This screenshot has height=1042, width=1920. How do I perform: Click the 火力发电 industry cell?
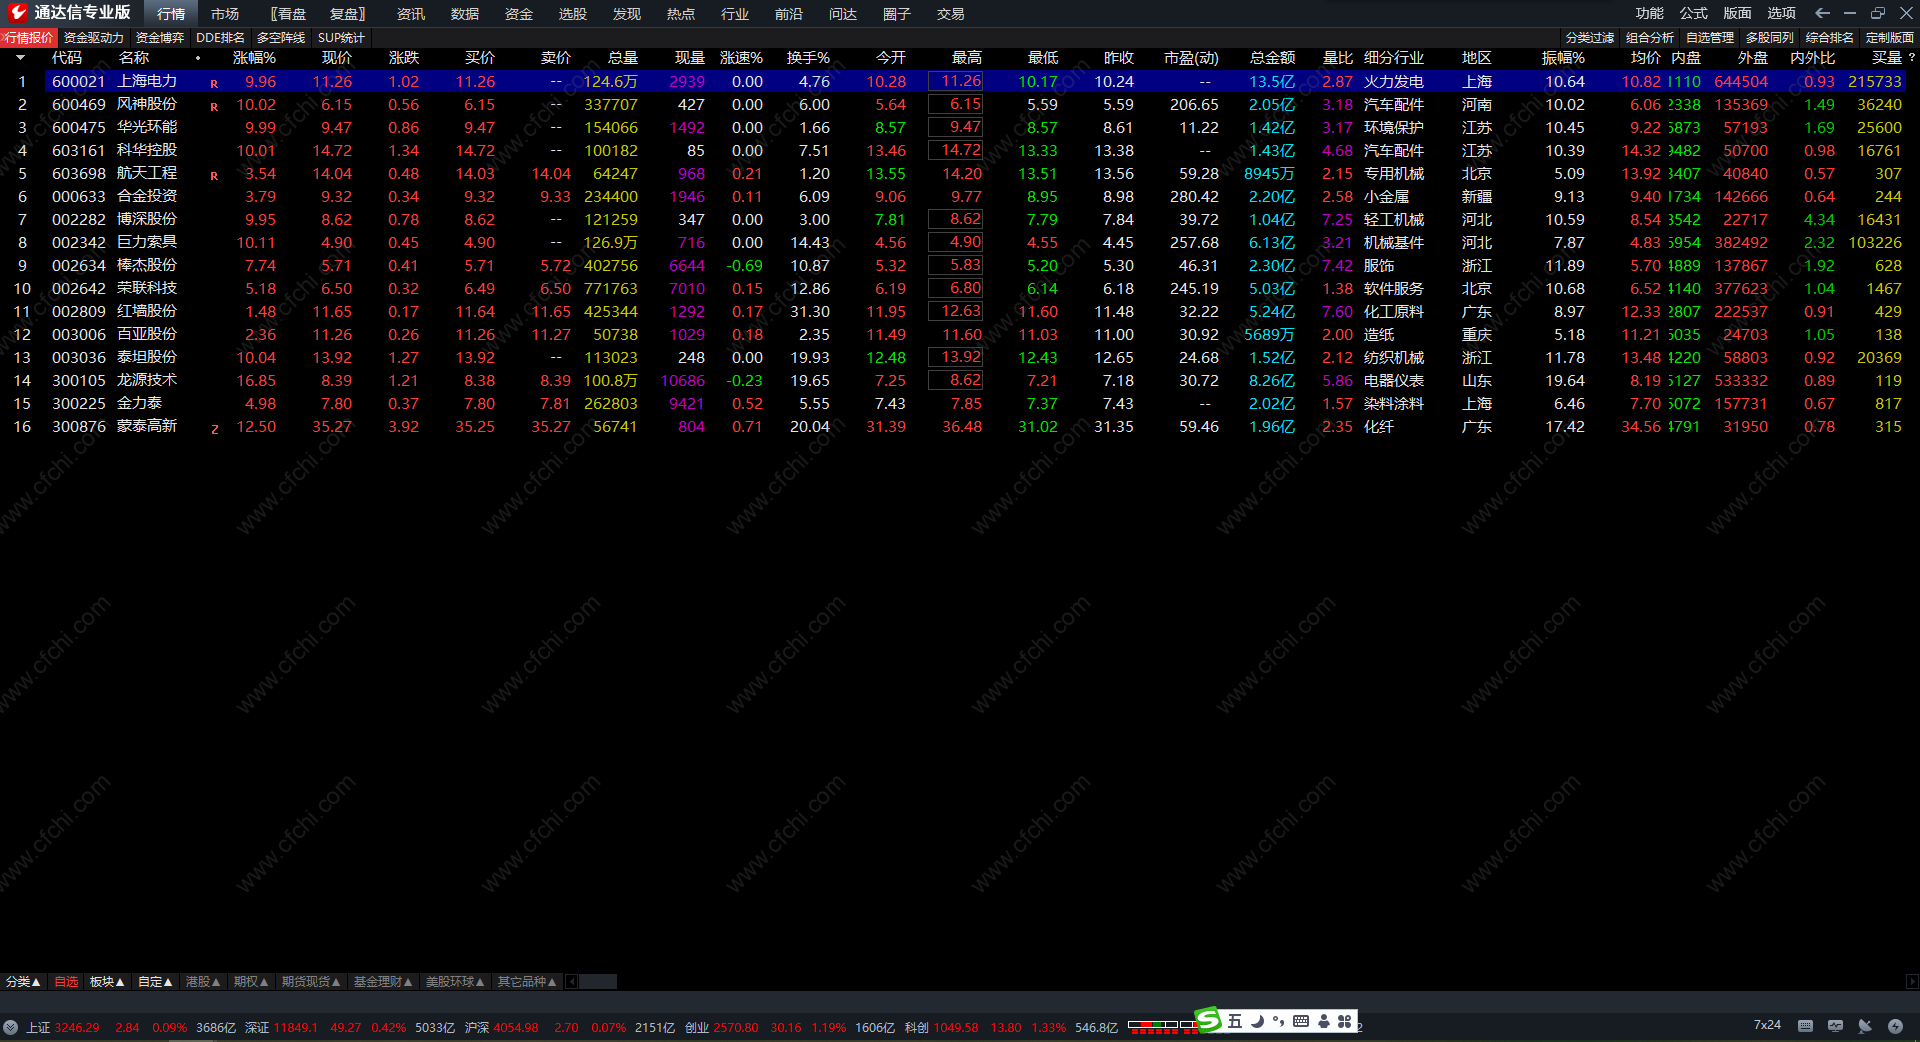(x=1394, y=82)
